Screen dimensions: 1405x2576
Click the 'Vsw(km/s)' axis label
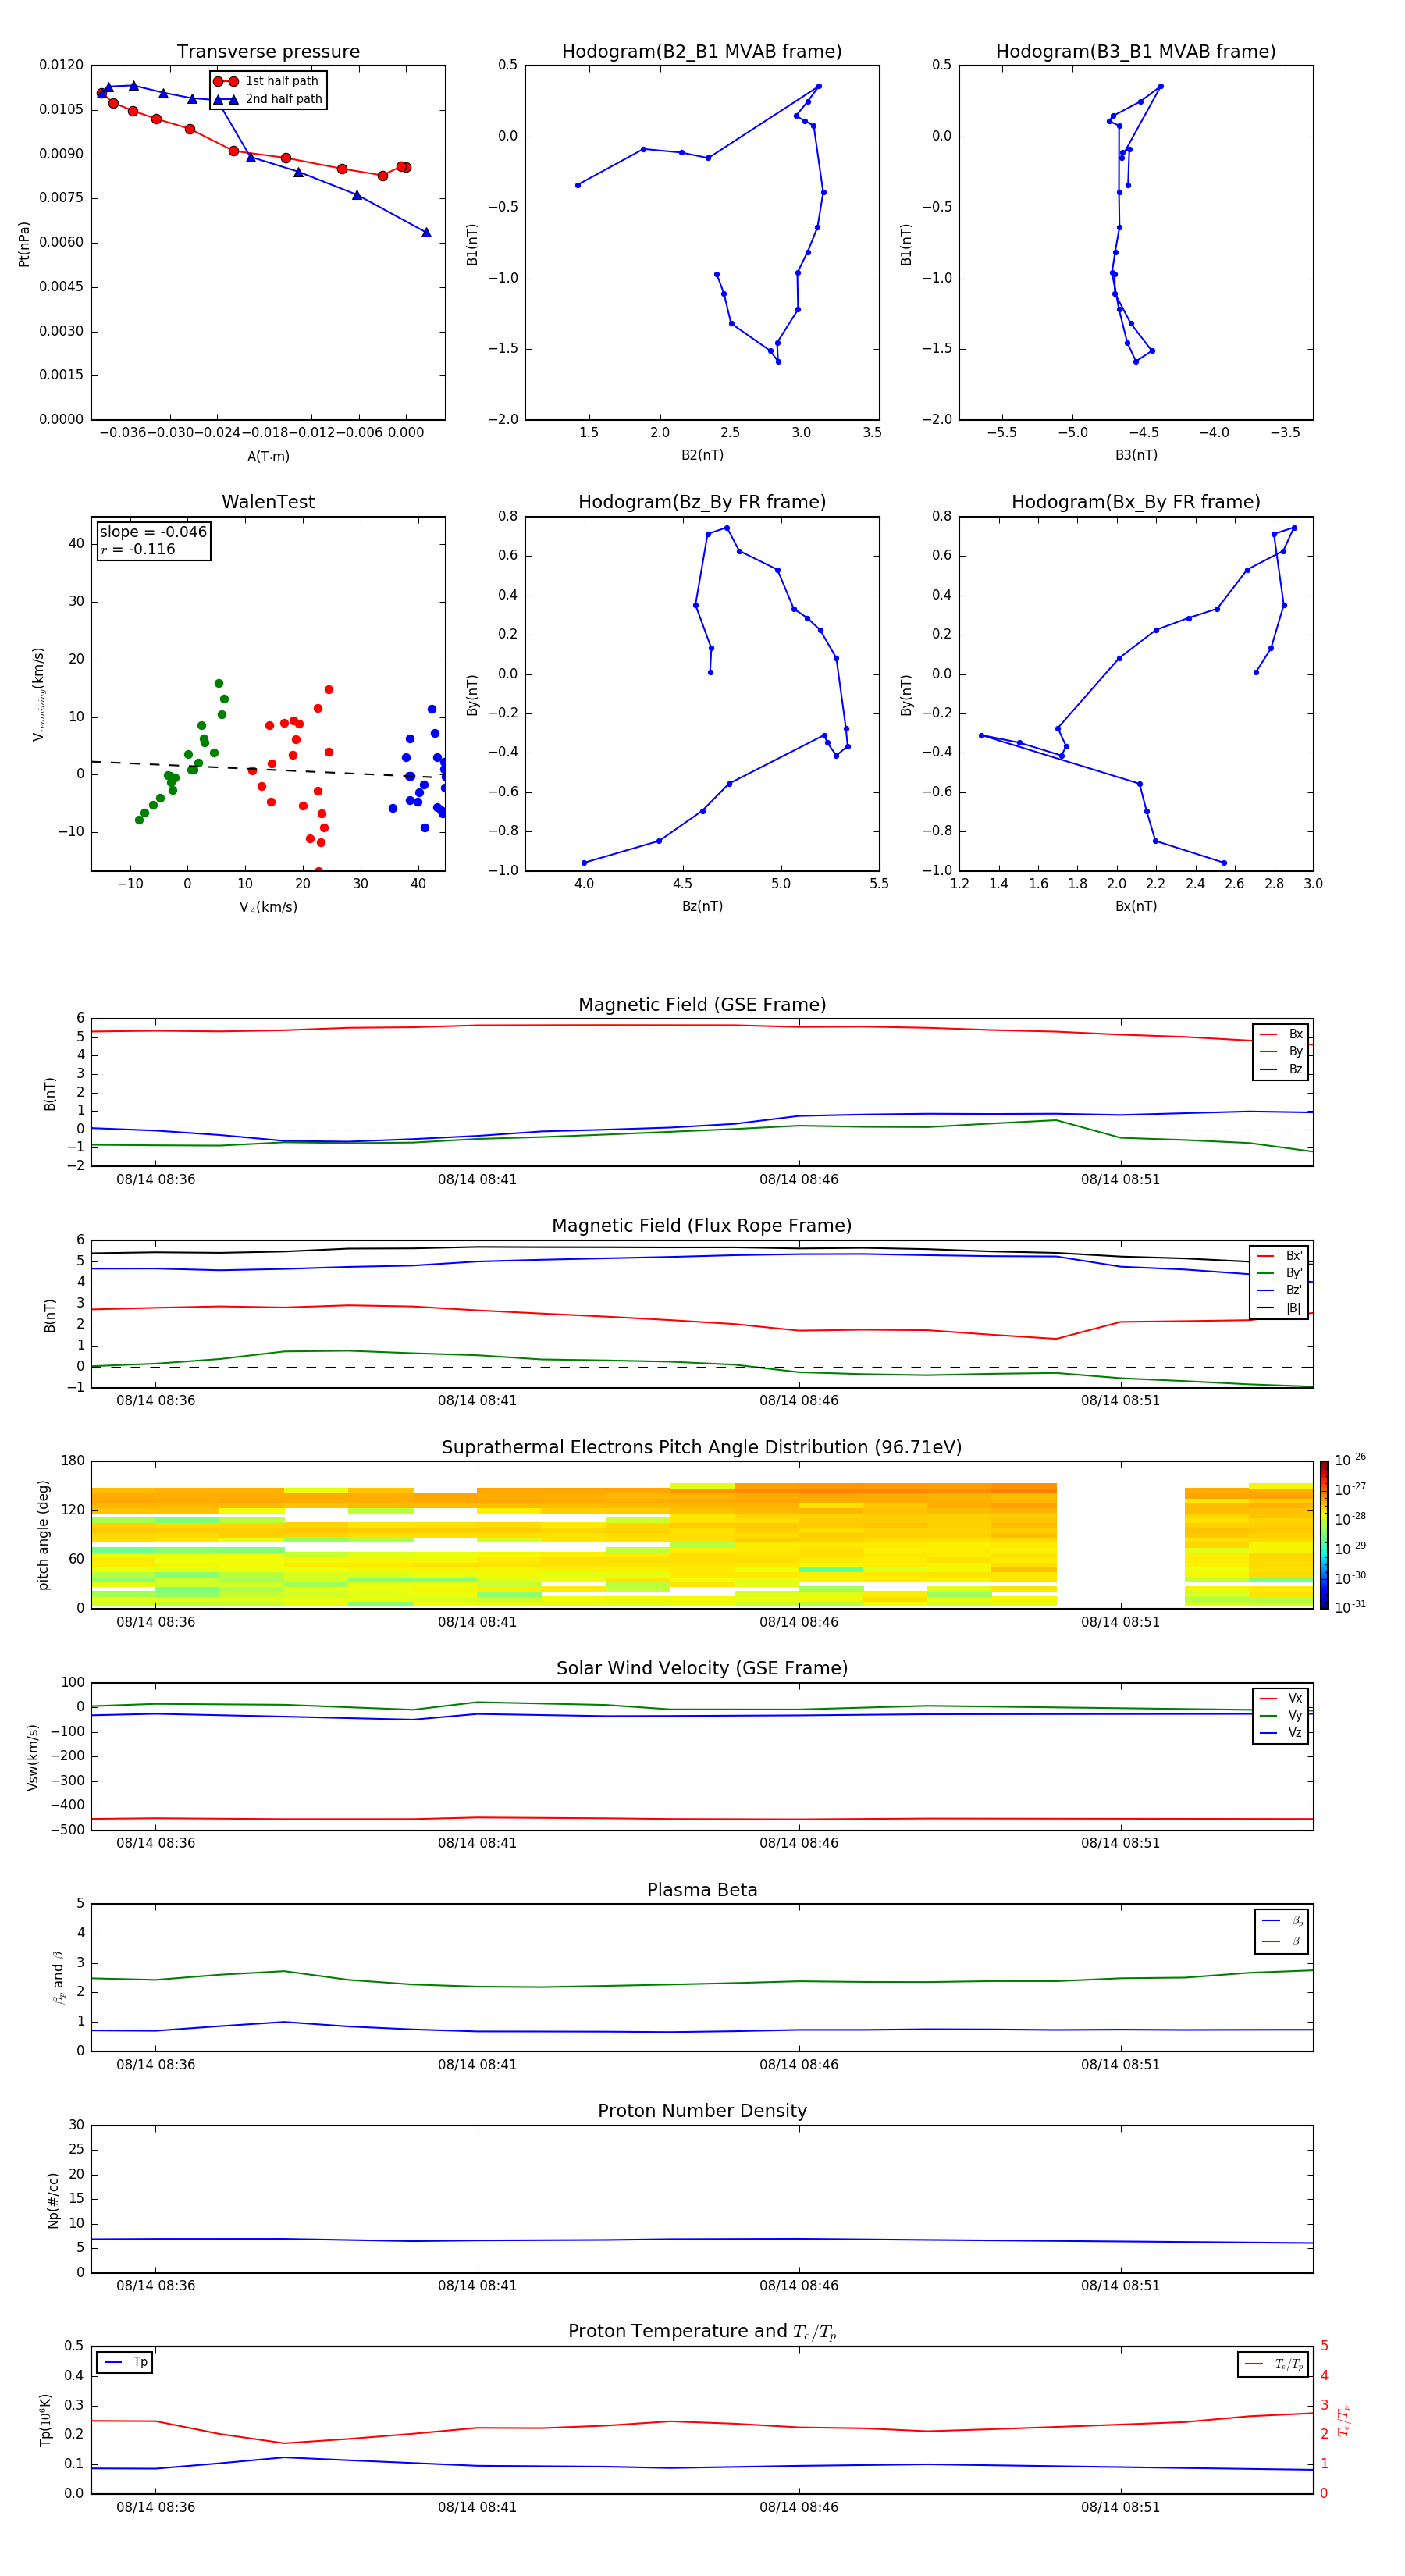(33, 1757)
